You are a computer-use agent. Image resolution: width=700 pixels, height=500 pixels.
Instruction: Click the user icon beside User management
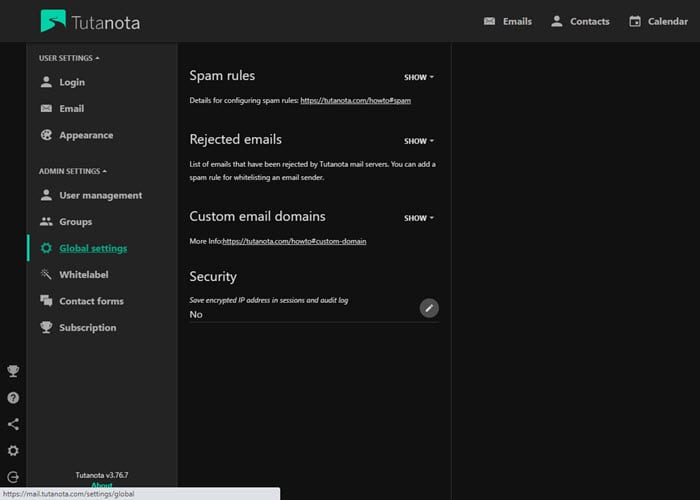click(46, 195)
